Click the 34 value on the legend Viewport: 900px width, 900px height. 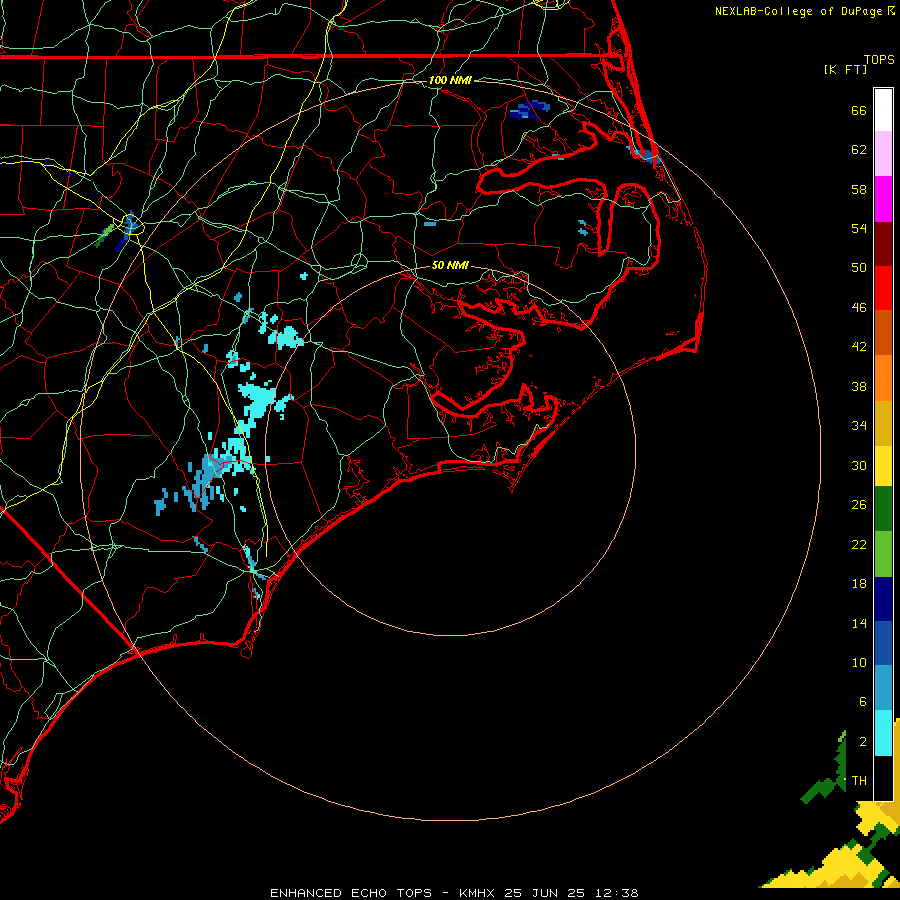(859, 426)
